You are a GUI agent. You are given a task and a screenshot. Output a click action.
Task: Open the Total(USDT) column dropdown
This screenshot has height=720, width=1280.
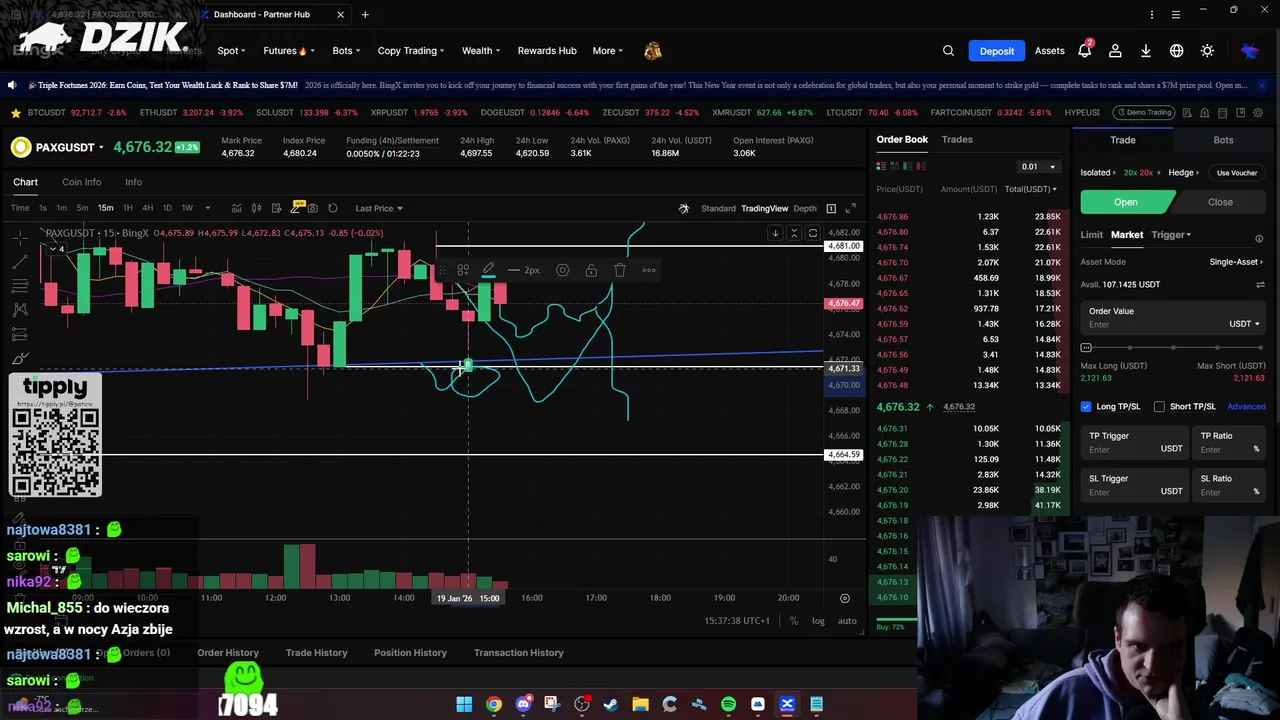click(1031, 189)
